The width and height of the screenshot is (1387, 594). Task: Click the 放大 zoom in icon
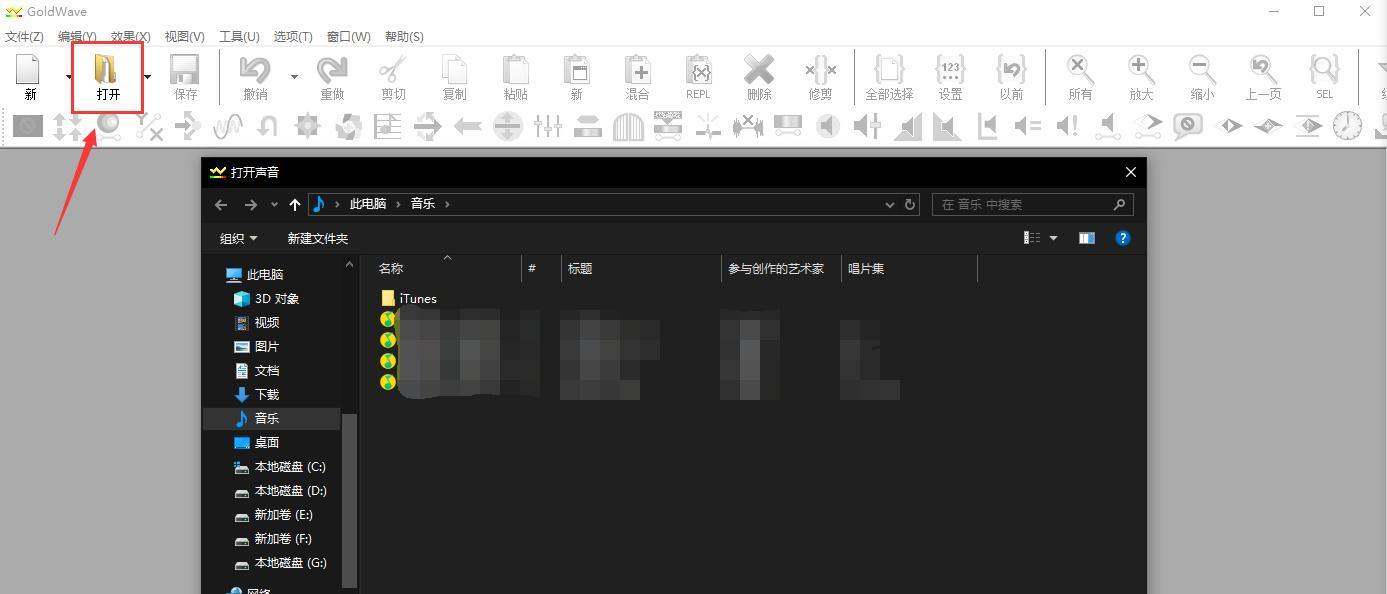1141,70
